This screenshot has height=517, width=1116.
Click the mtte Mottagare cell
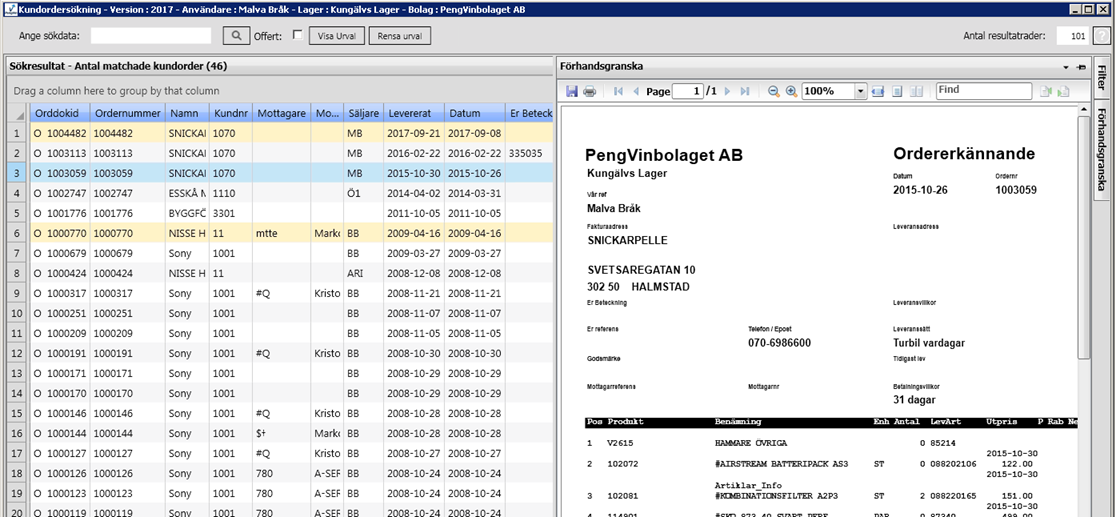point(283,233)
